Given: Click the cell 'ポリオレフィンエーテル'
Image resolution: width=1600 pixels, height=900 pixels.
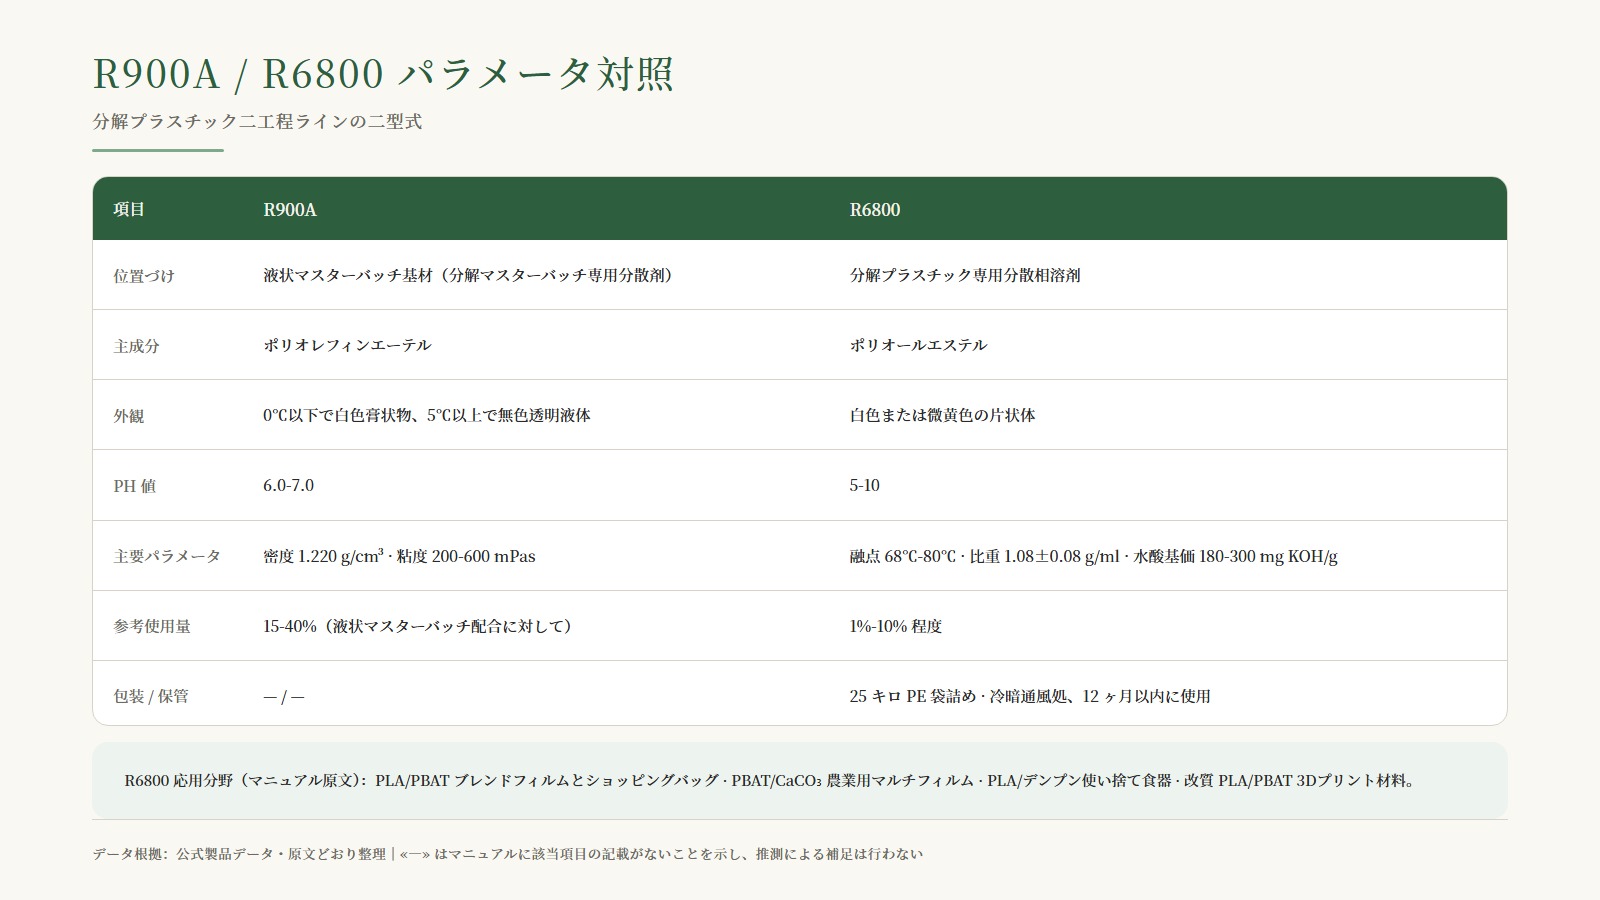Looking at the screenshot, I should (347, 345).
